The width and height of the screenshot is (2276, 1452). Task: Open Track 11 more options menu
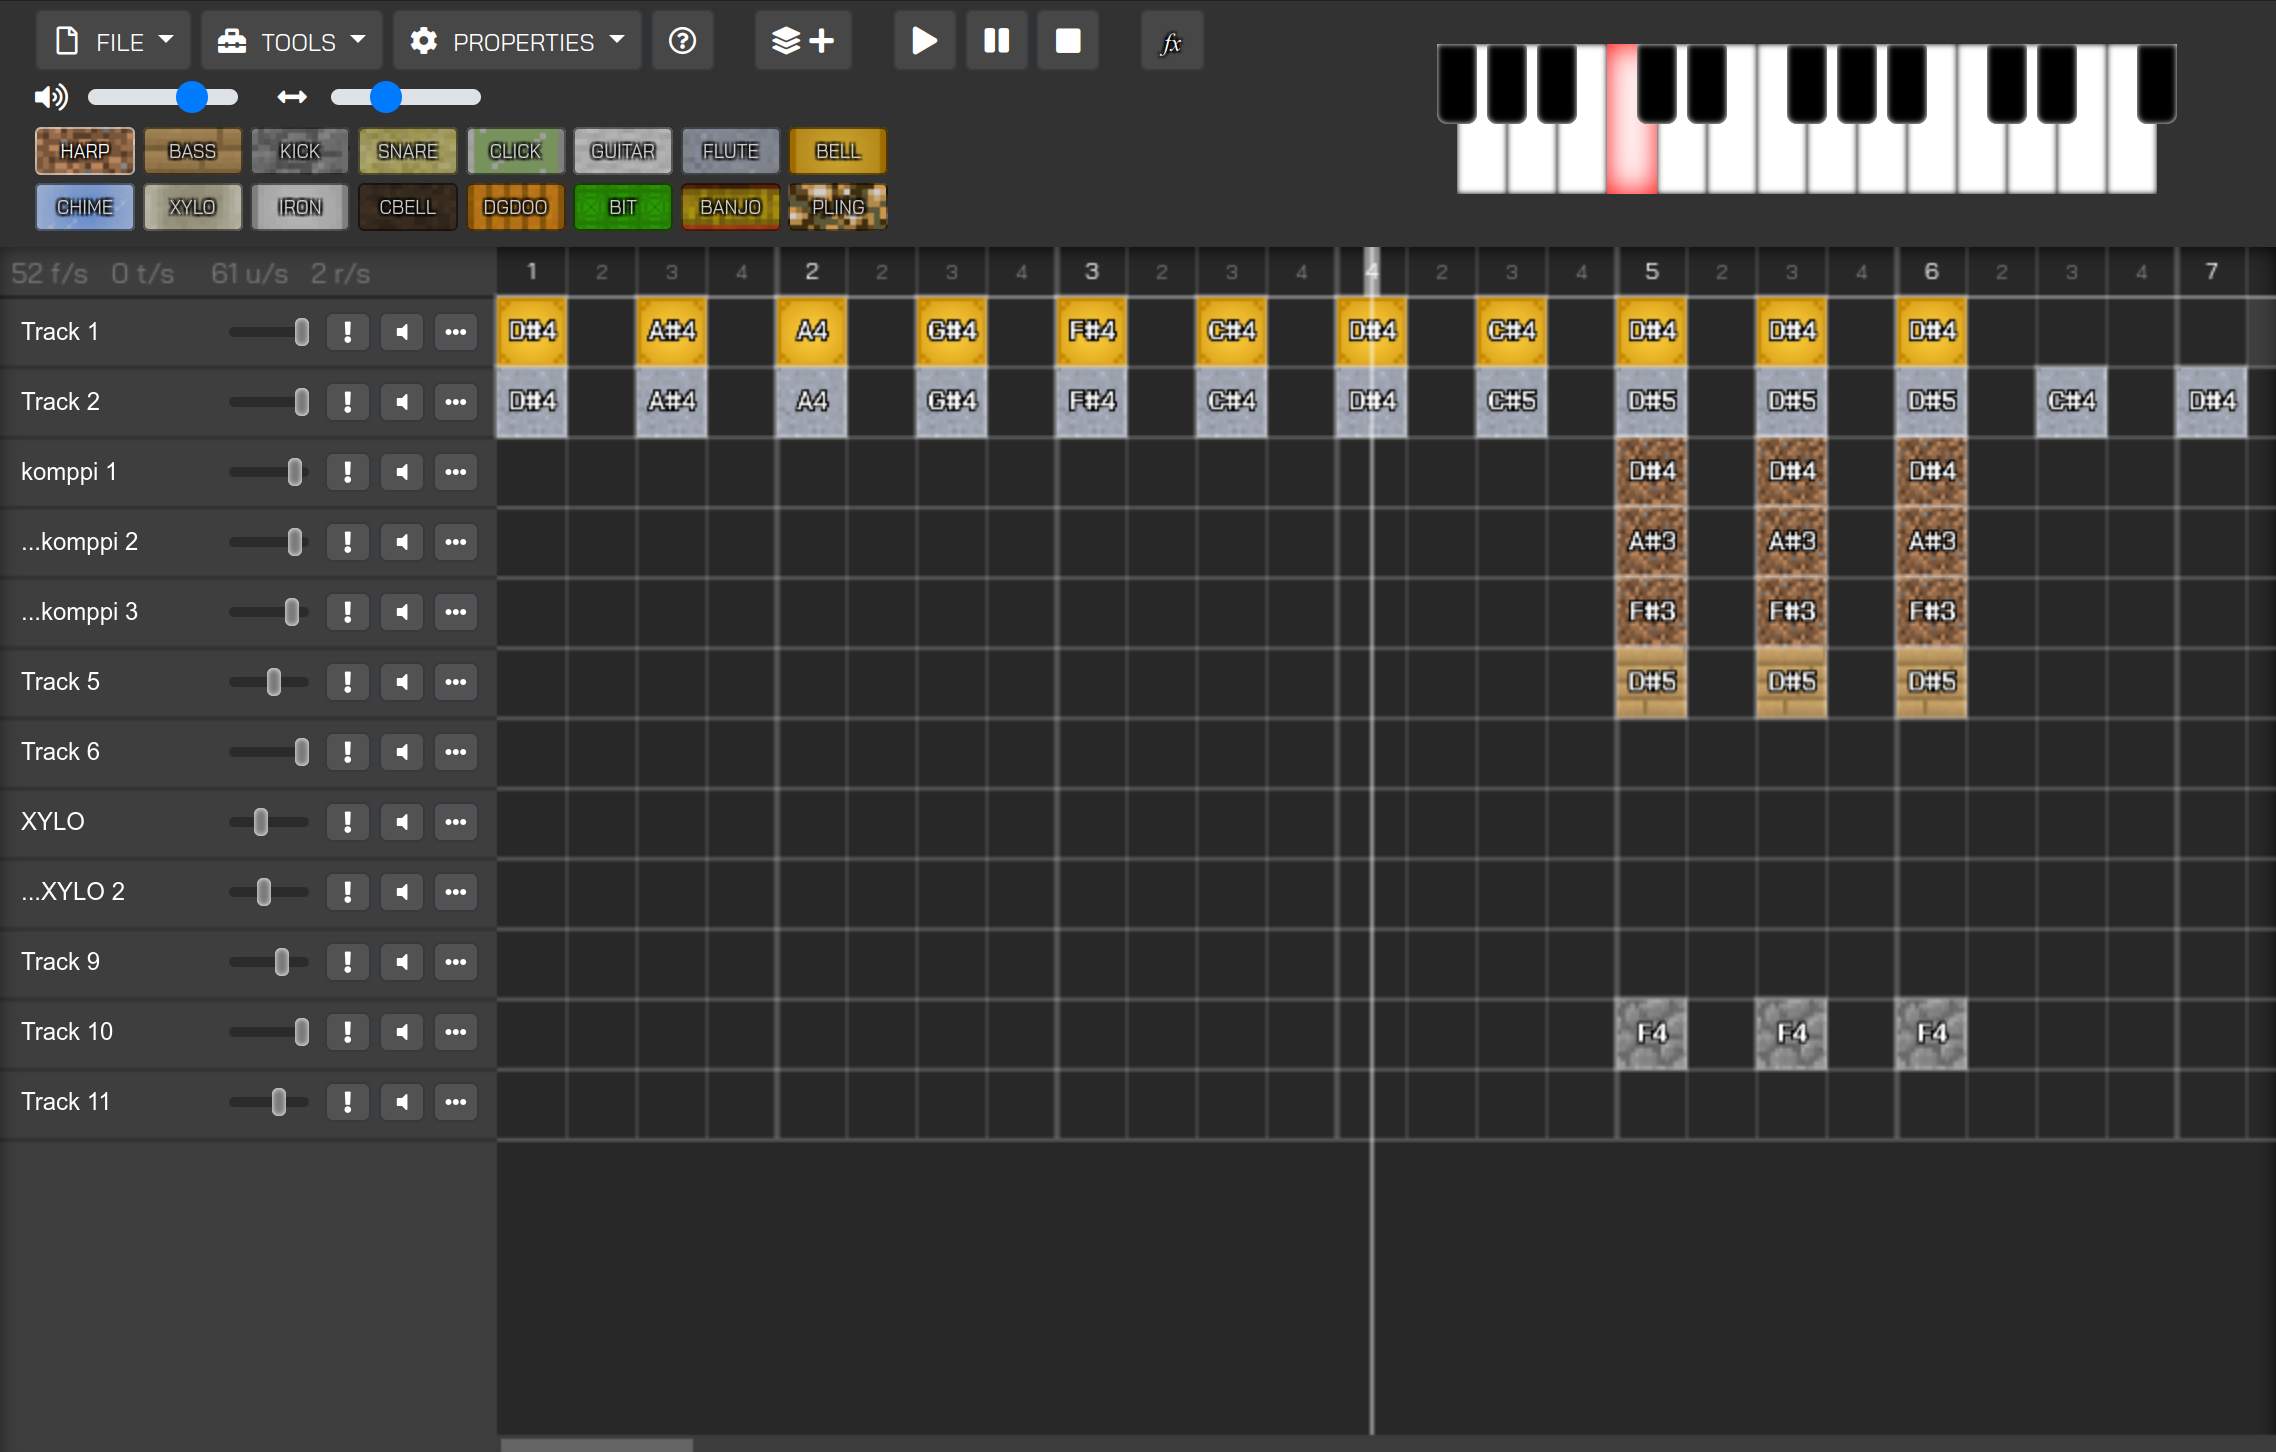click(x=456, y=1102)
